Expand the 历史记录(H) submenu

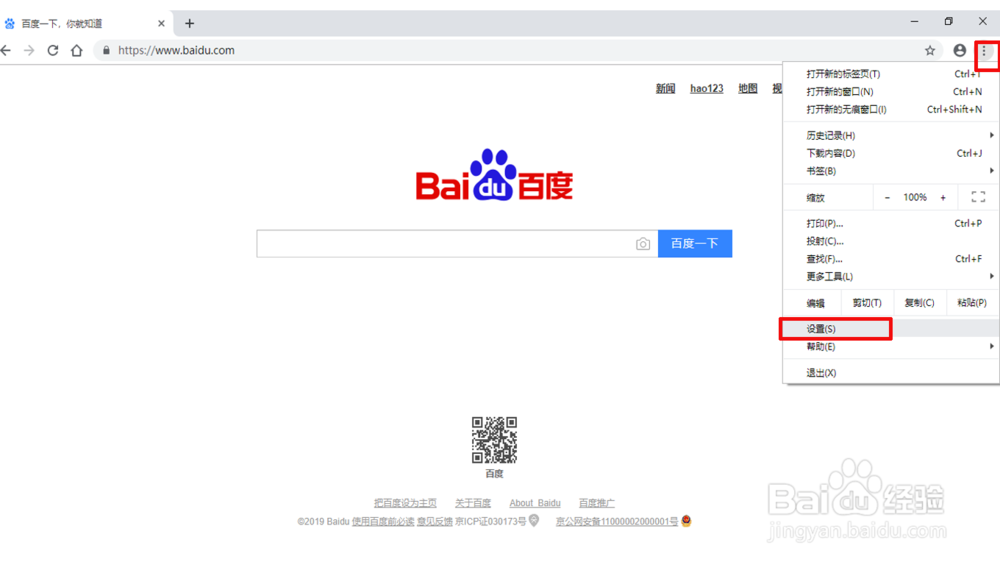(x=892, y=135)
